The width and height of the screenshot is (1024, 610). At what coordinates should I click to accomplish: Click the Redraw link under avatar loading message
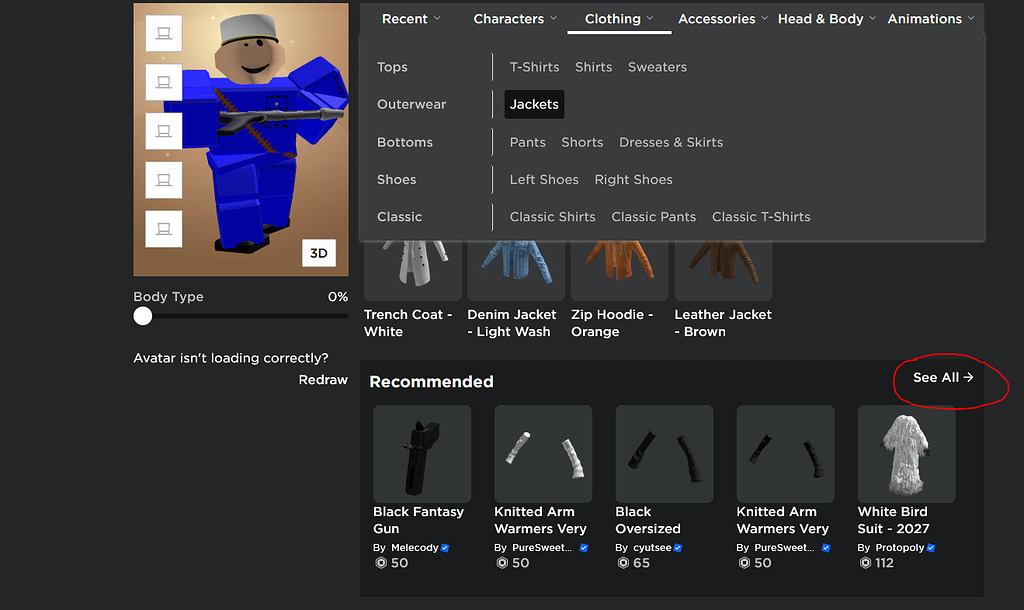tap(323, 379)
